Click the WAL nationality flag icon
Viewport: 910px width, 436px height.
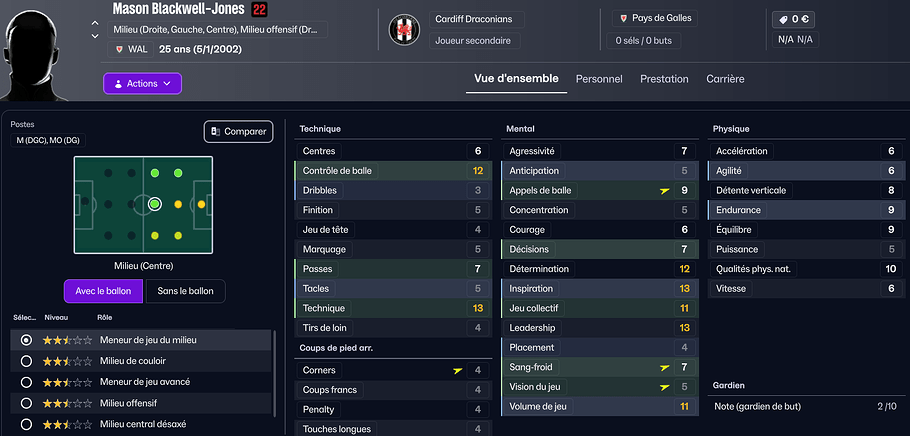pos(120,48)
